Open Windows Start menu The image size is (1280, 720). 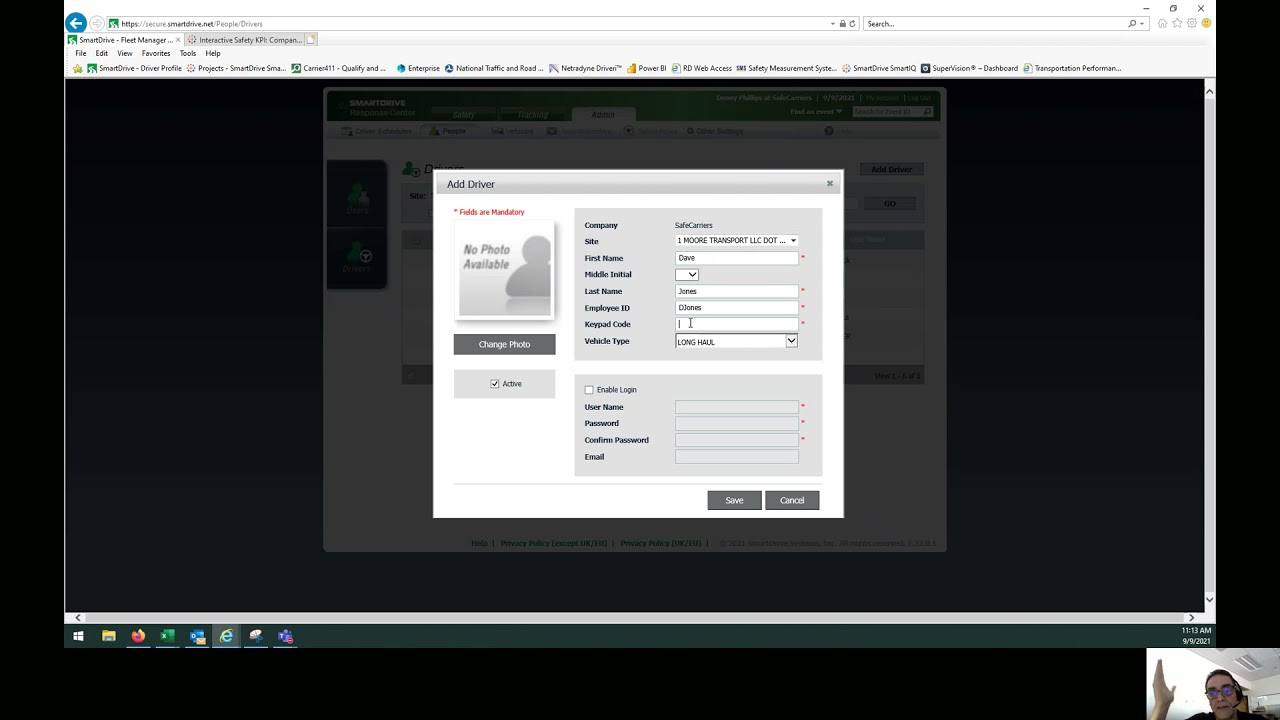[x=78, y=636]
